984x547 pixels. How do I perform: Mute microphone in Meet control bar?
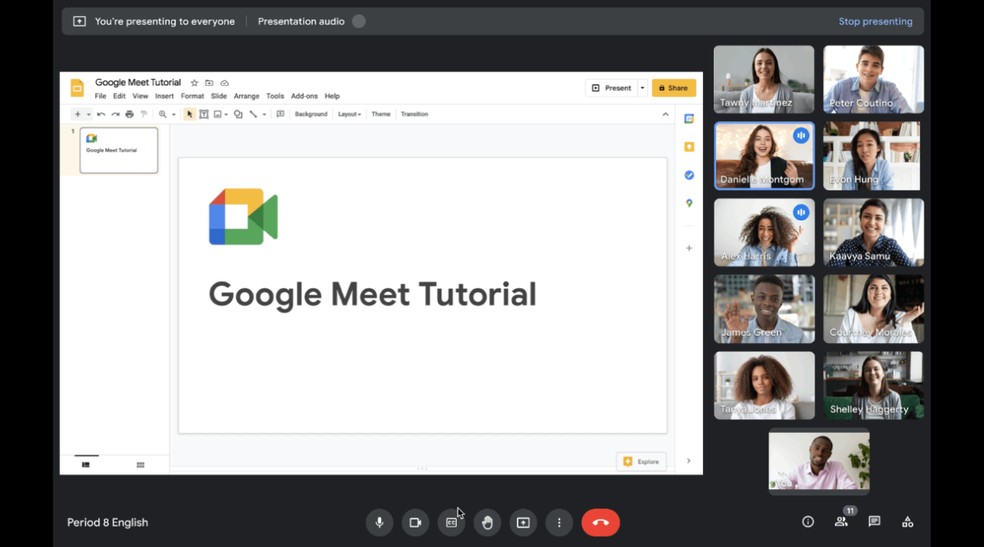(x=380, y=523)
